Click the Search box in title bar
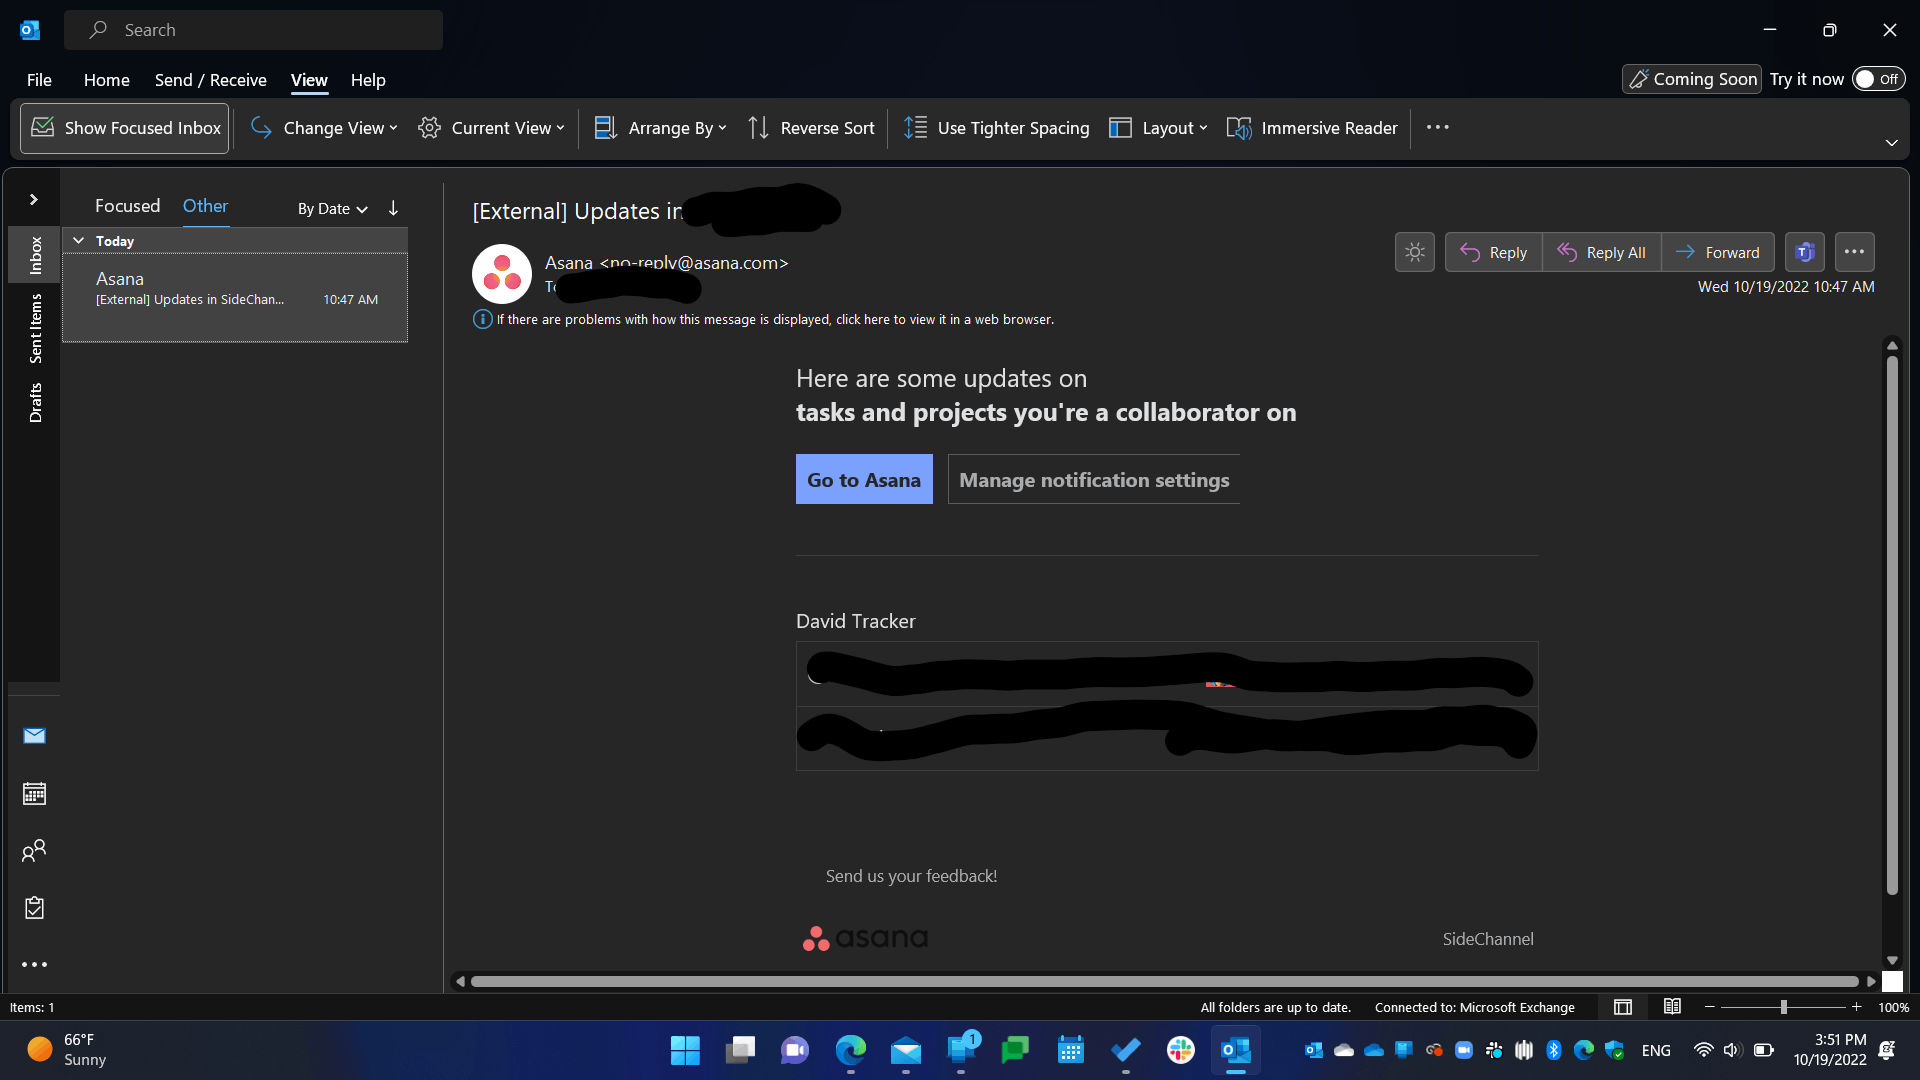 254,30
